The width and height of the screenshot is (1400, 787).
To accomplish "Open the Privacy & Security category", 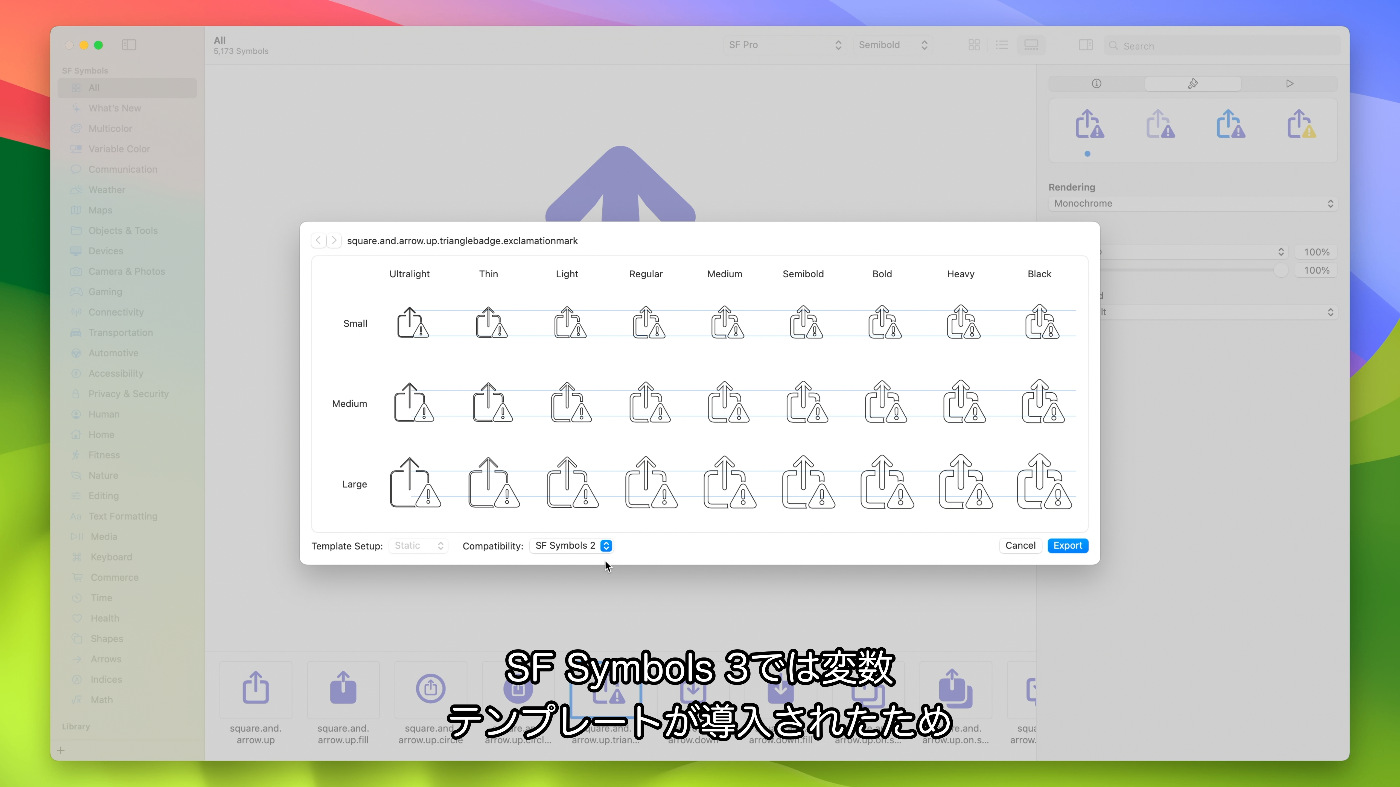I will (127, 394).
